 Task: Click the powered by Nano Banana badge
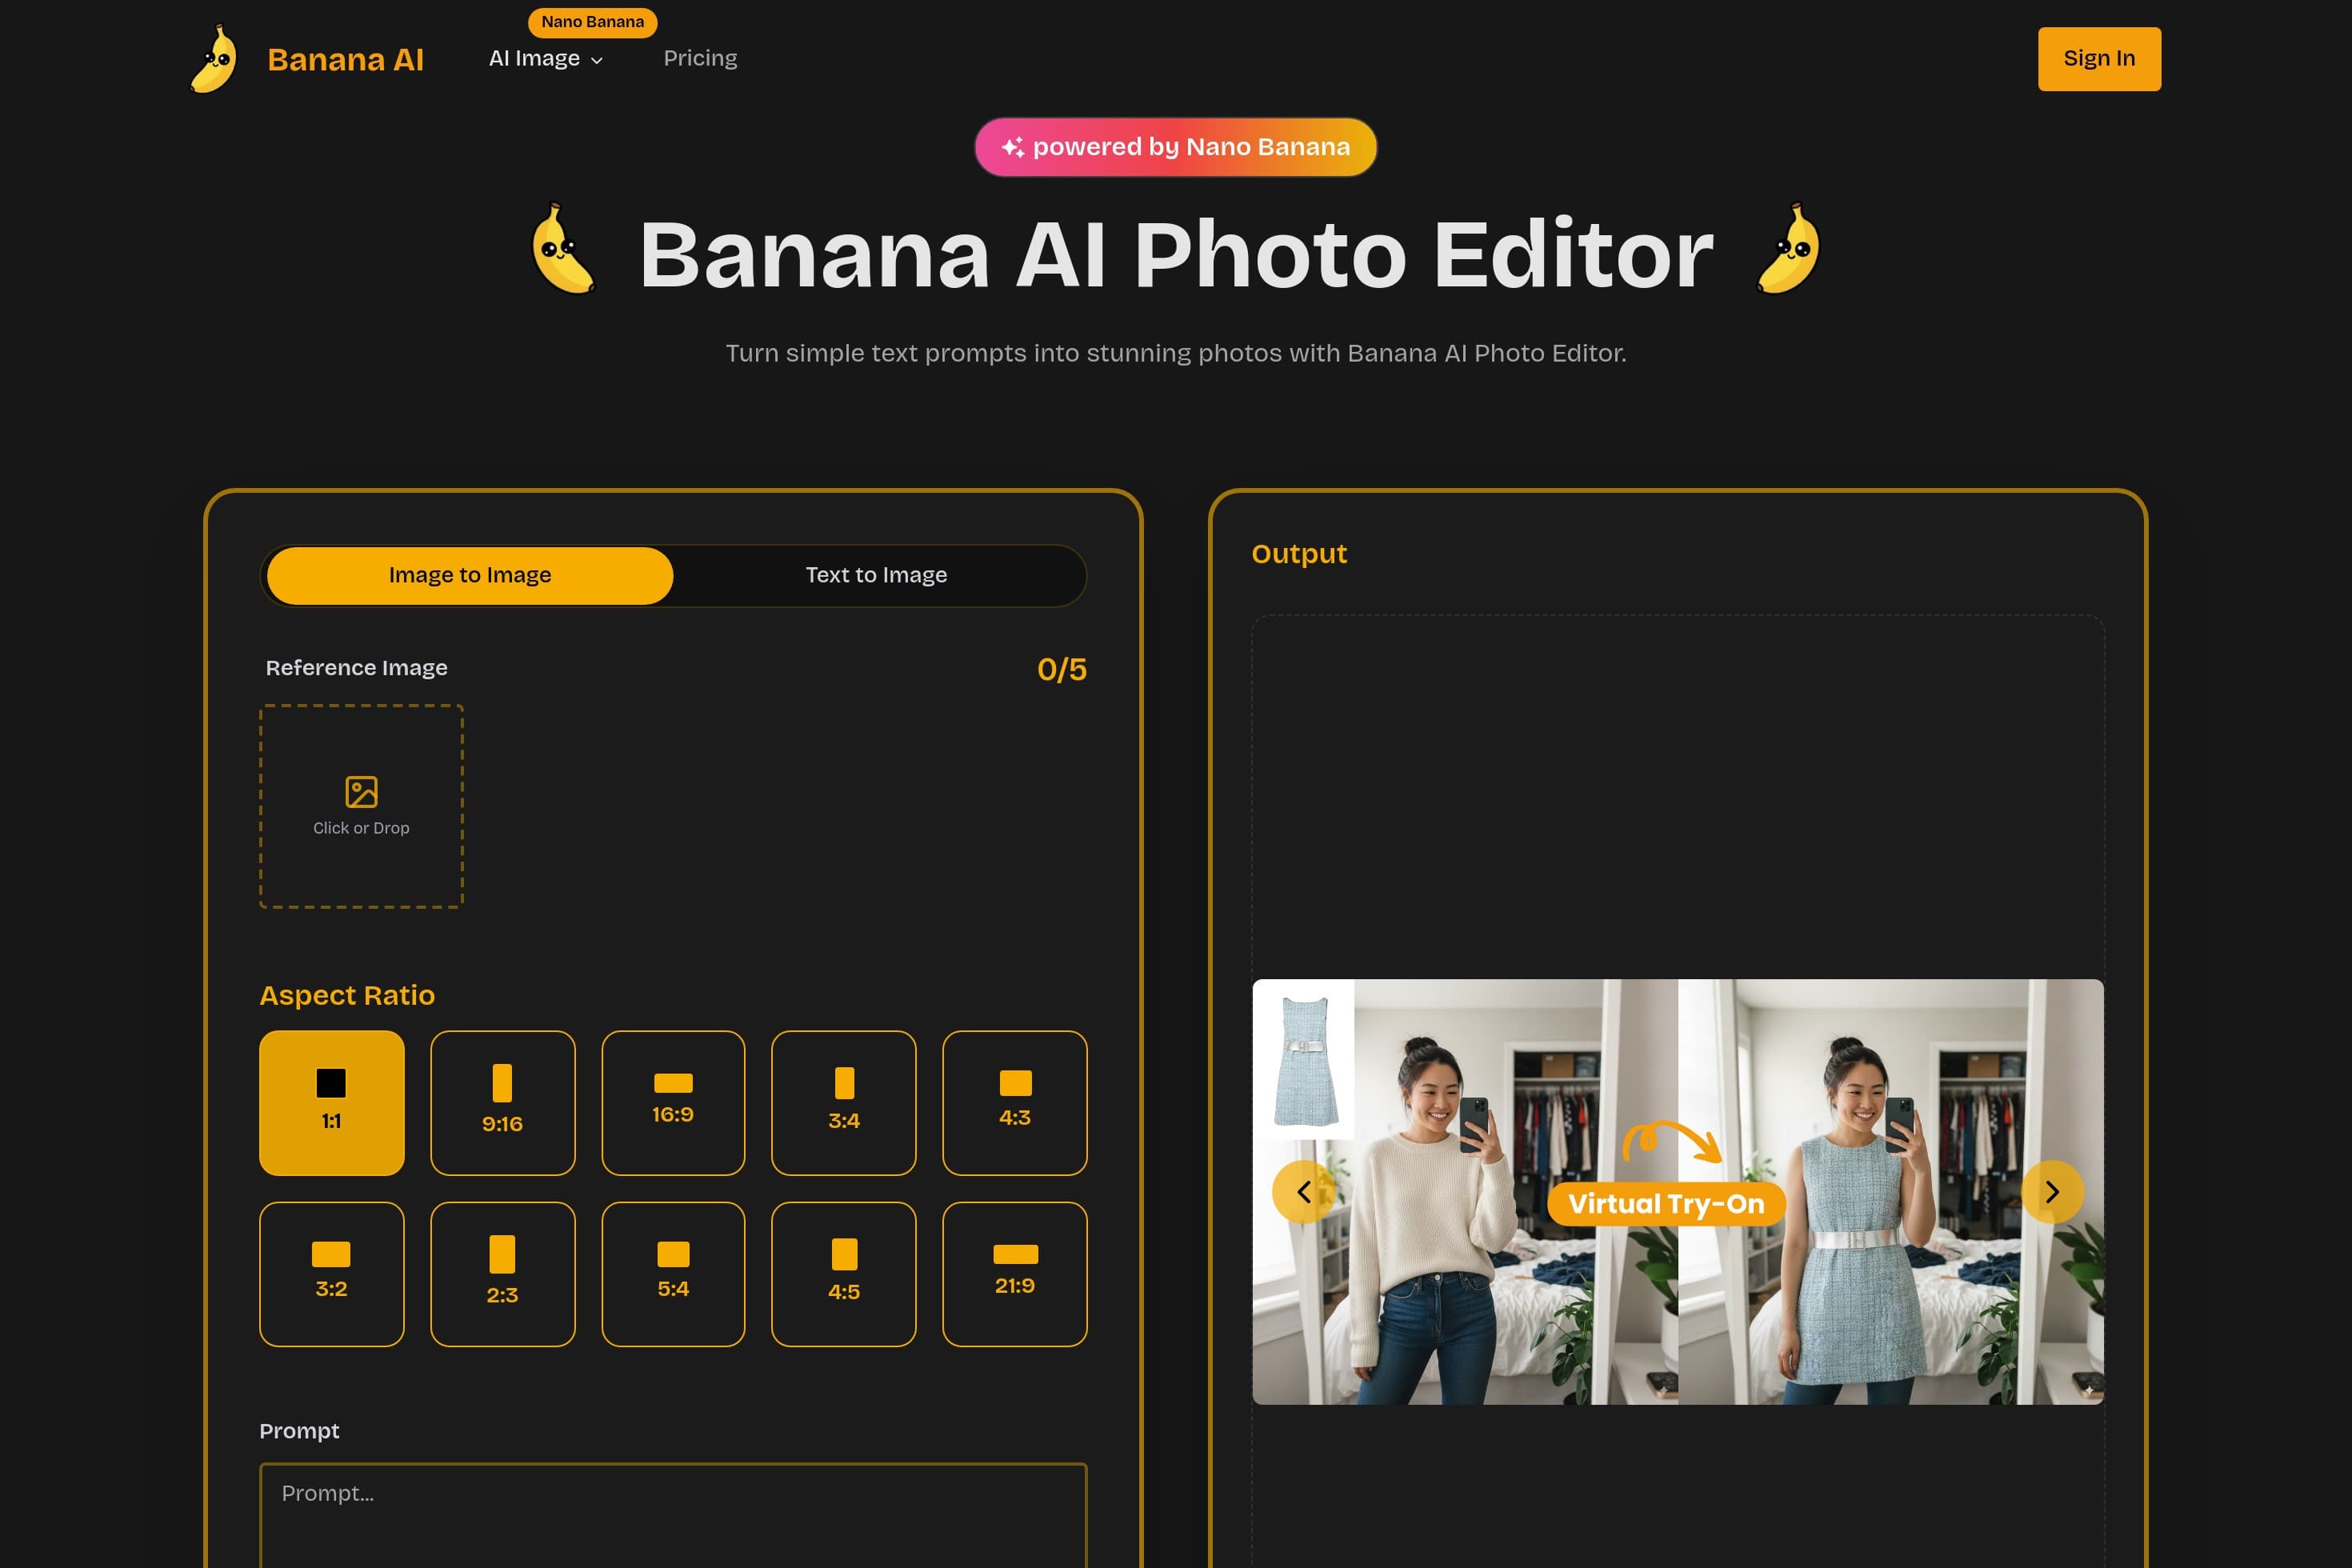pos(1176,146)
